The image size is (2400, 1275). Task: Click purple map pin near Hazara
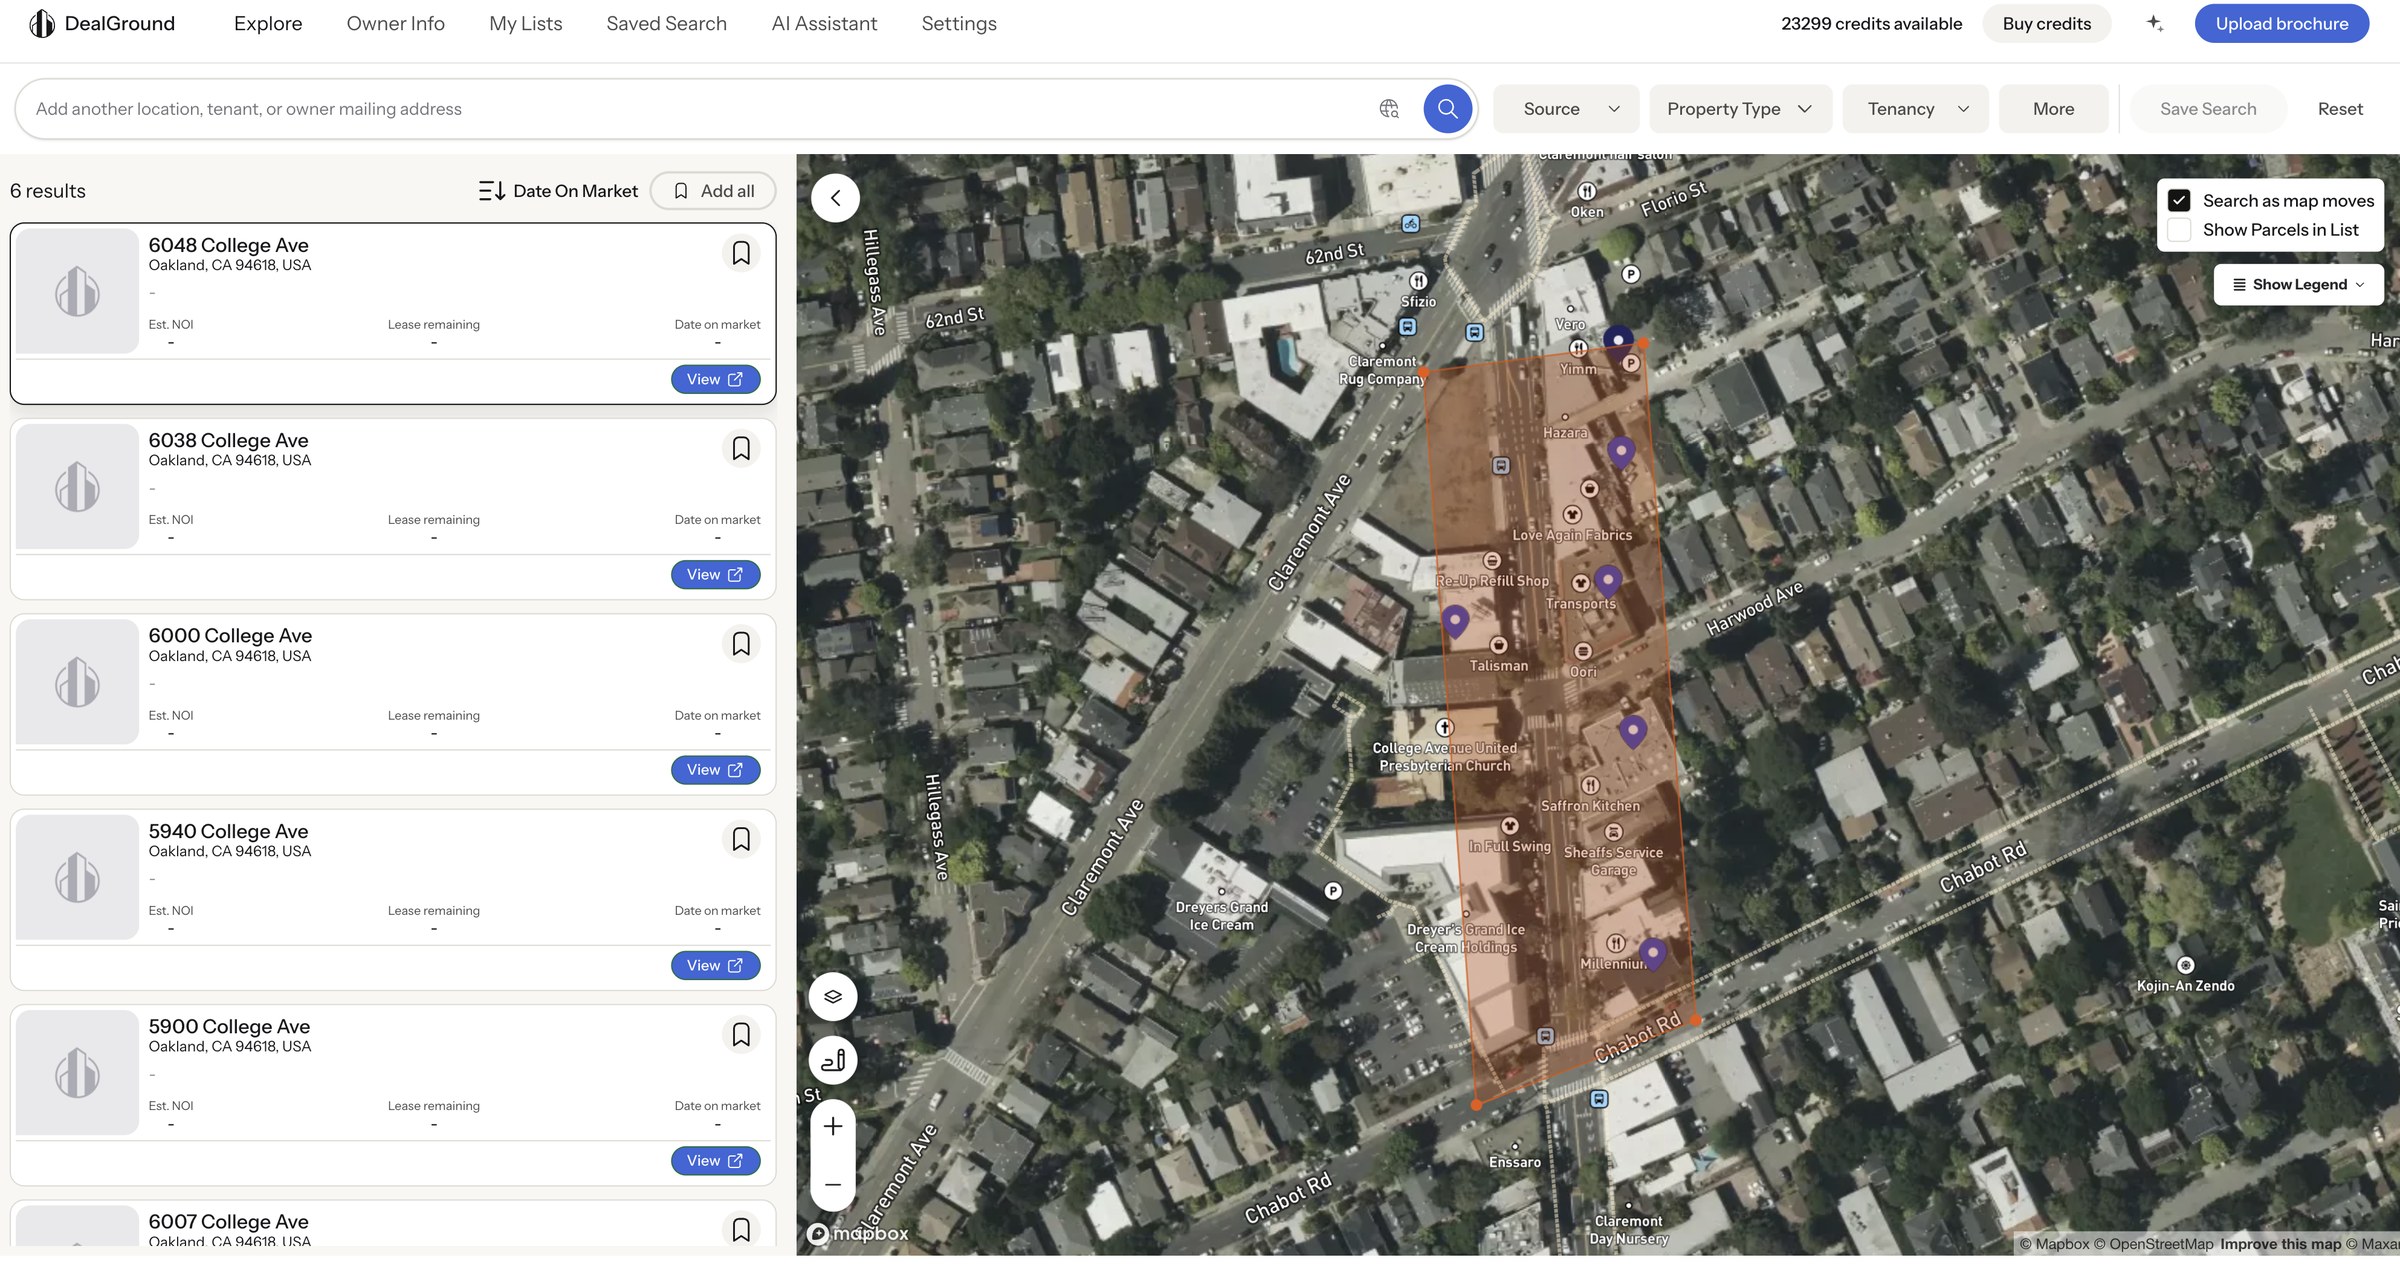point(1621,452)
